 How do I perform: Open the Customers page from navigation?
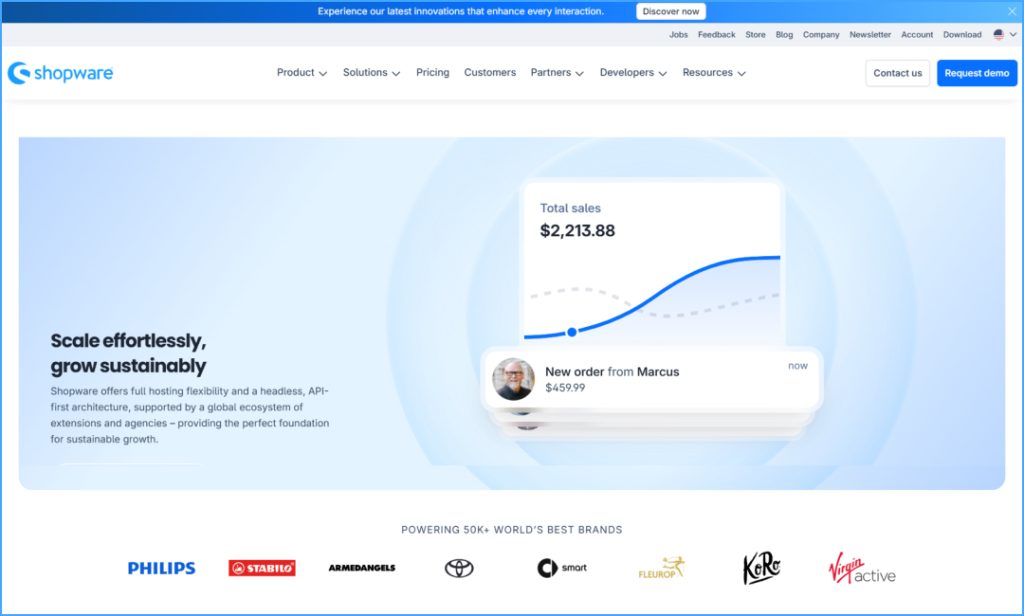[489, 72]
